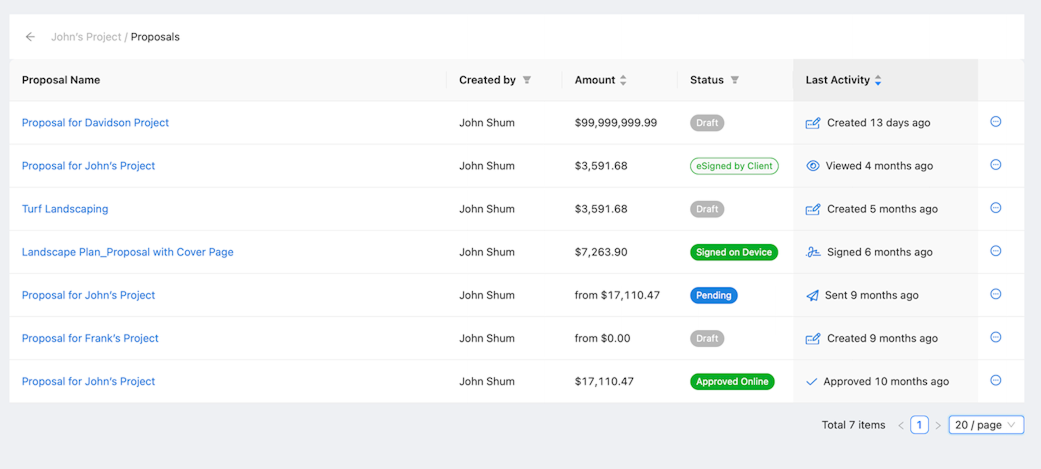Screen dimensions: 1041x469
Task: Open the 20 / page dropdown
Action: pyautogui.click(x=987, y=425)
